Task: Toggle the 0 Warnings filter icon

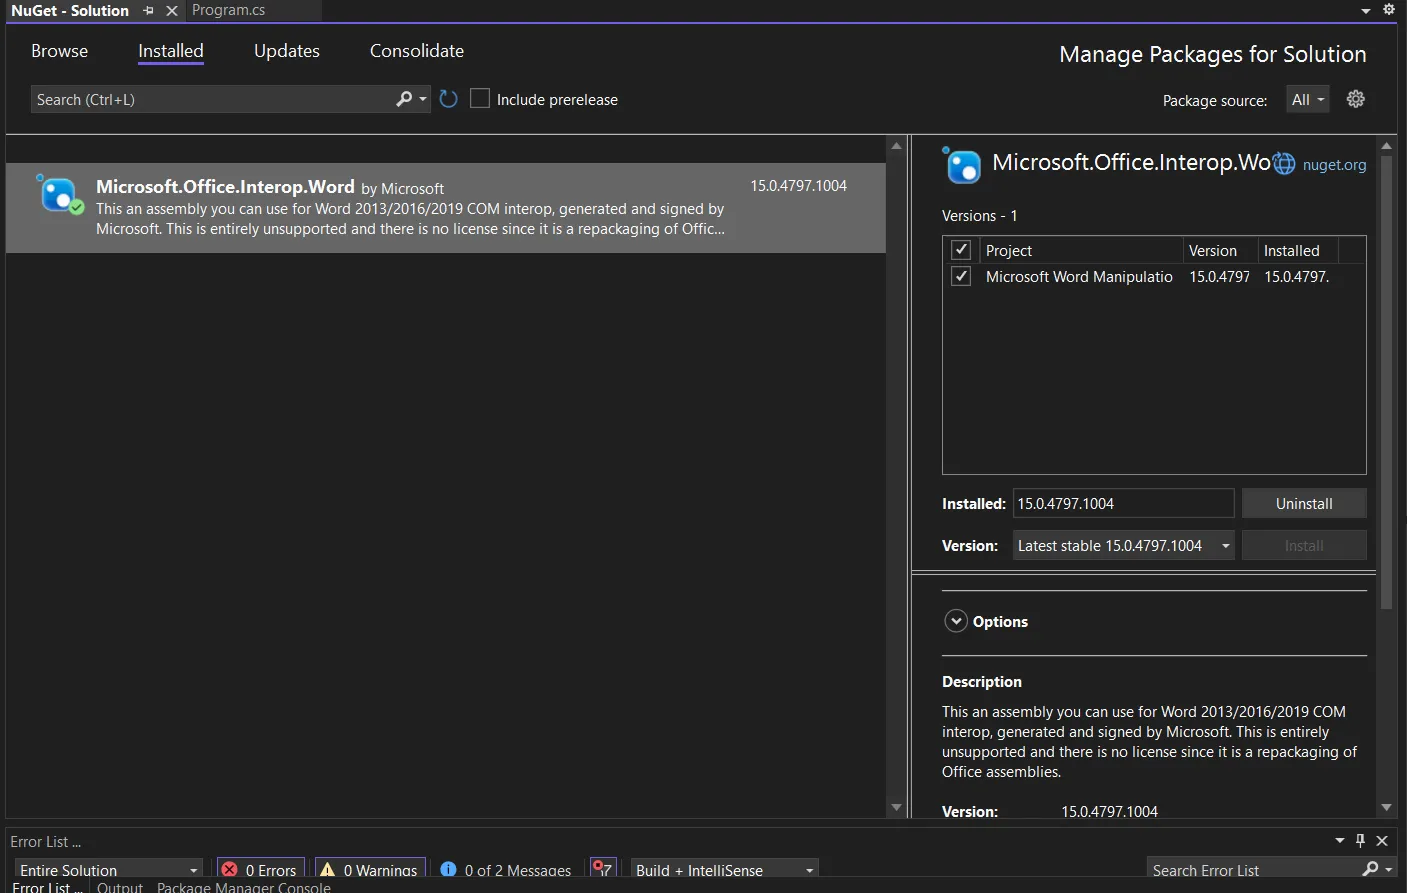Action: [328, 869]
